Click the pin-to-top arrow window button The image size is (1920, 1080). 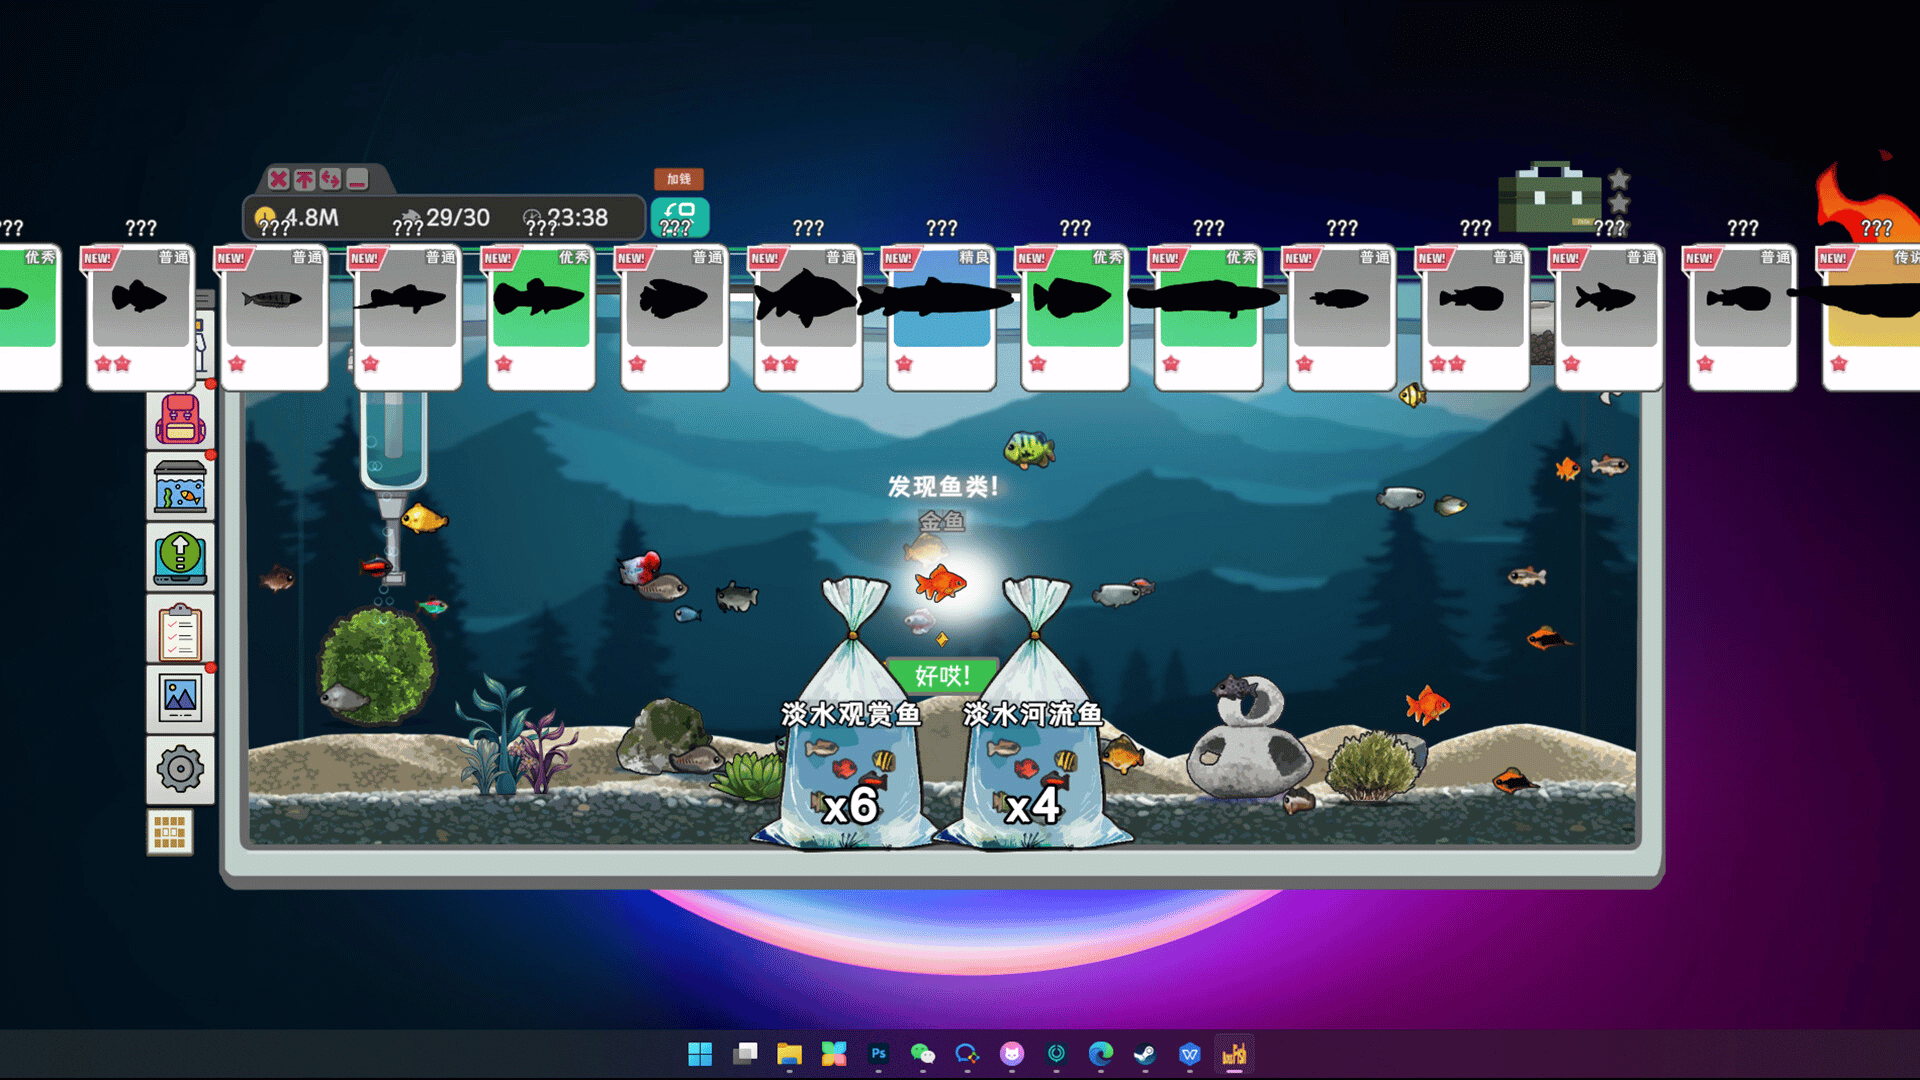pos(305,179)
